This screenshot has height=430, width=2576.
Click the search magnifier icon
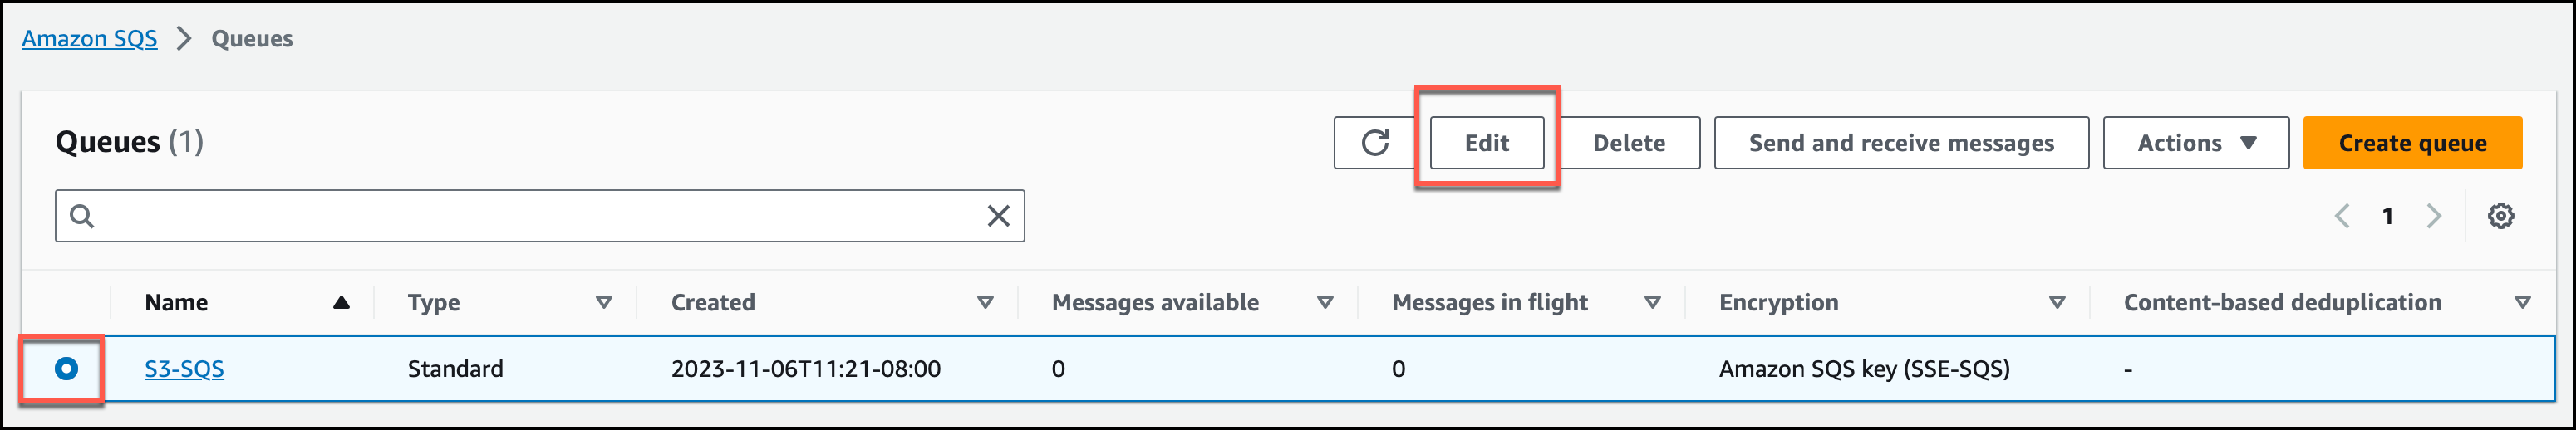[x=82, y=216]
